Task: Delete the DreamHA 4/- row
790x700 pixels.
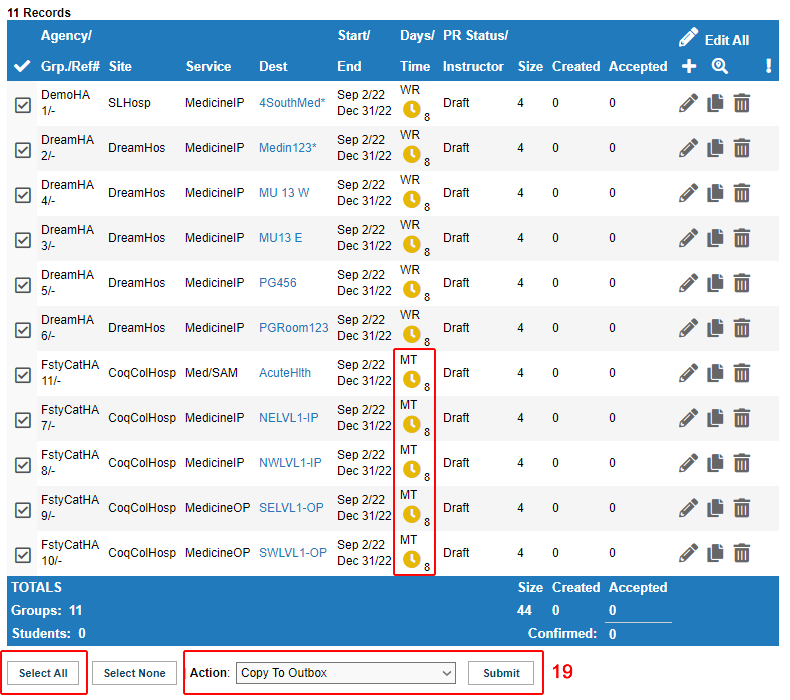Action: pos(742,193)
